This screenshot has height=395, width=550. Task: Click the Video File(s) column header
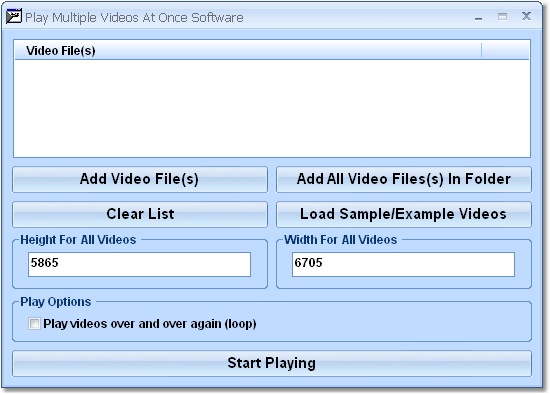pos(248,51)
